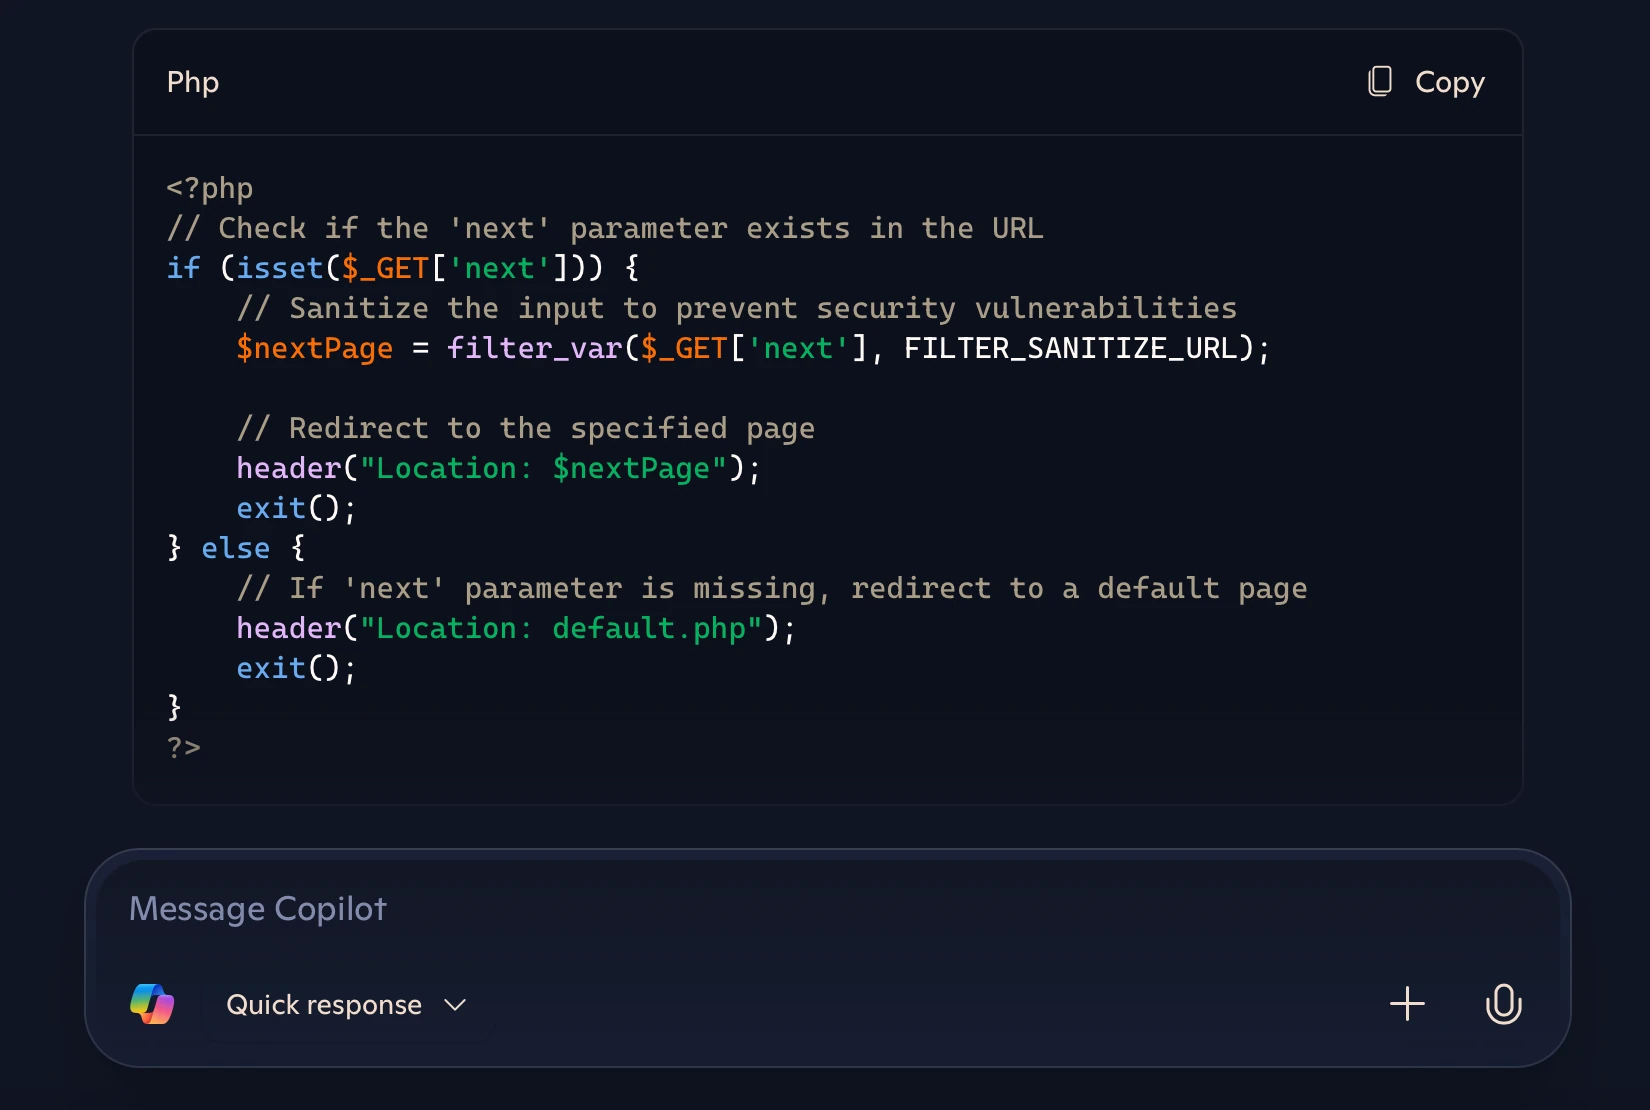Viewport: 1650px width, 1110px height.
Task: Start voice input with microphone icon
Action: [1503, 1004]
